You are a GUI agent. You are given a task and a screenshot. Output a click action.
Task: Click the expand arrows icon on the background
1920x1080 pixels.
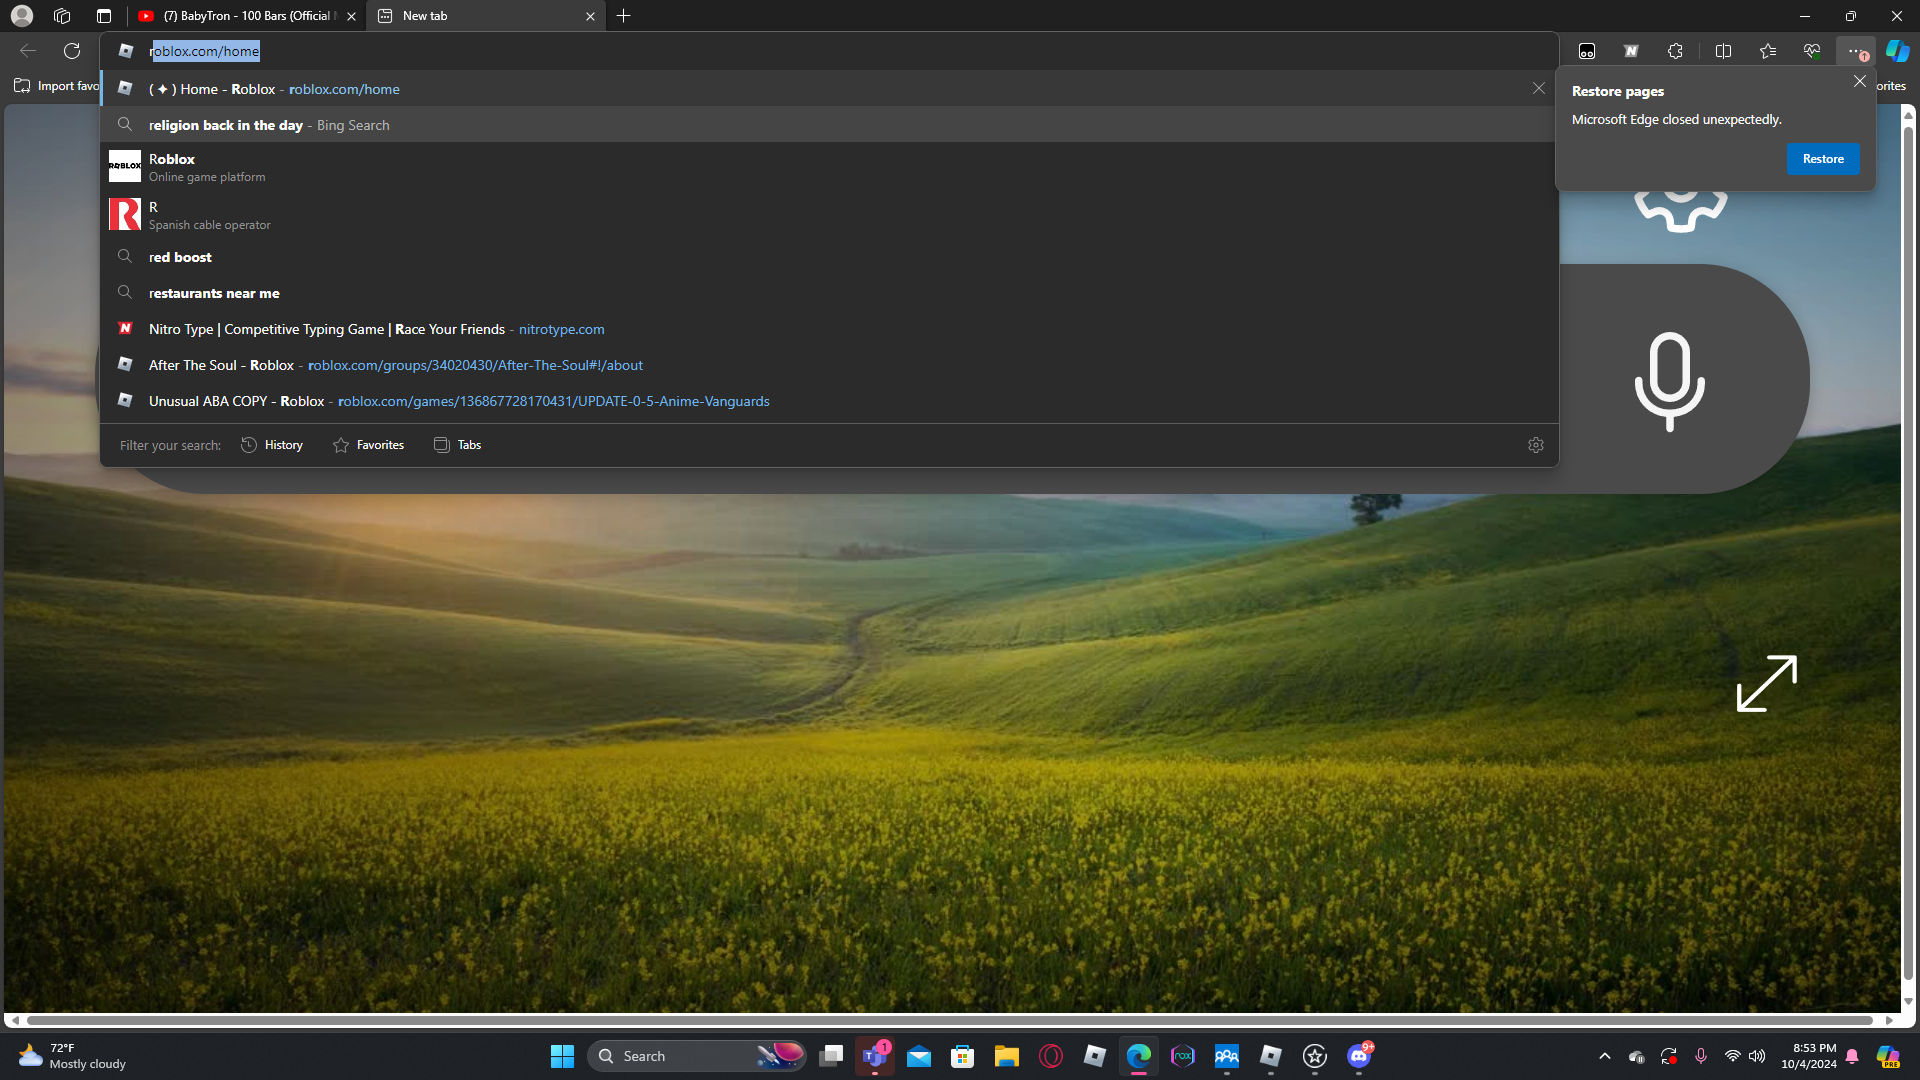tap(1767, 684)
